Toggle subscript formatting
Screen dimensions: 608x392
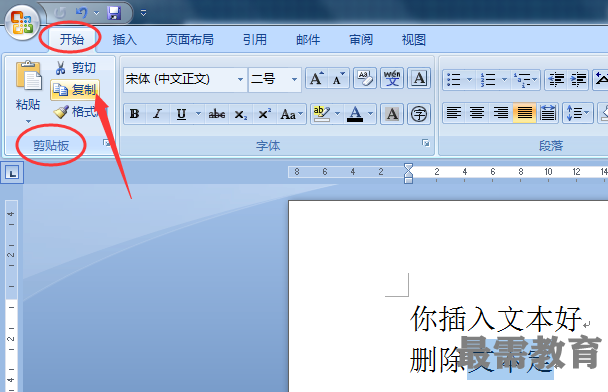(x=240, y=114)
